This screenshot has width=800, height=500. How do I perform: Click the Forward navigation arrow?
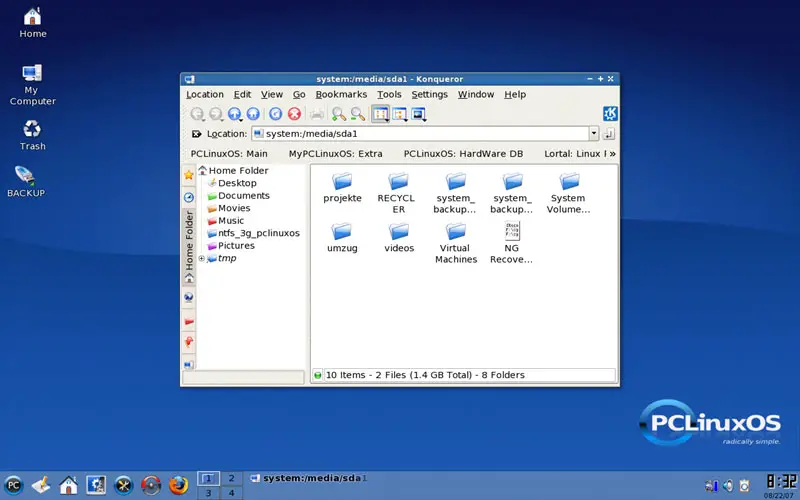pyautogui.click(x=215, y=114)
